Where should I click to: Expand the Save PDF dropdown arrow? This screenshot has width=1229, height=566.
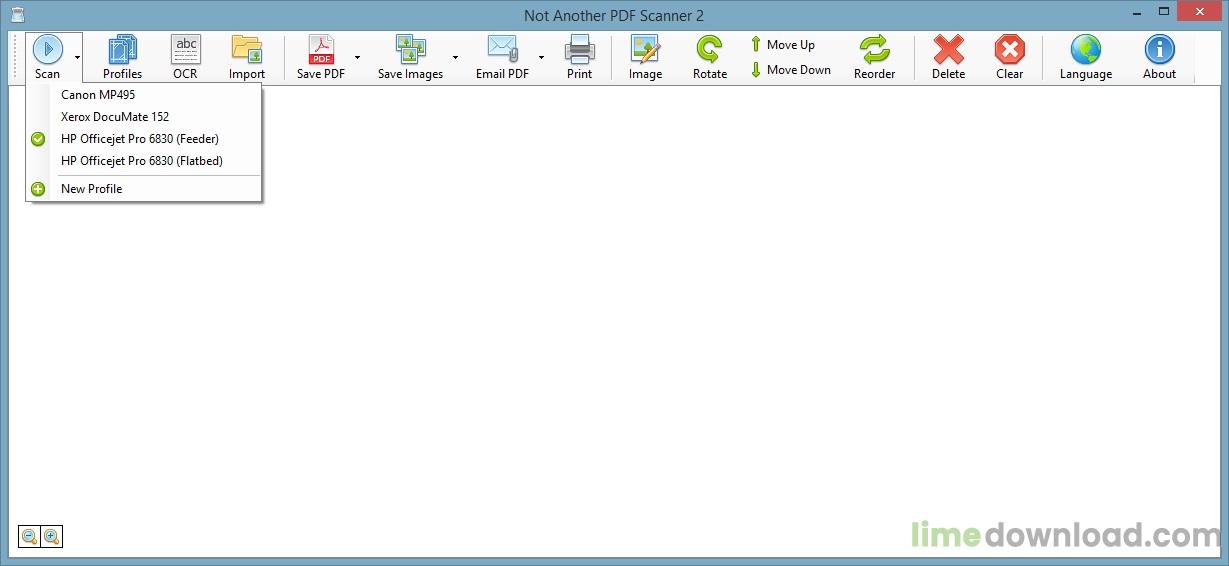click(x=357, y=57)
